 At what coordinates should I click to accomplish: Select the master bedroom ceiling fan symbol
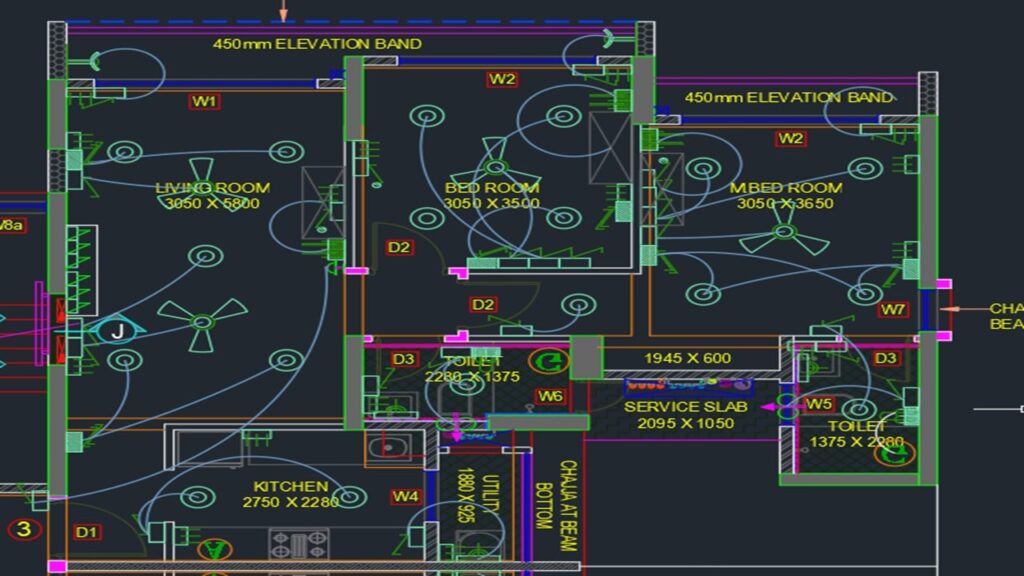[784, 238]
